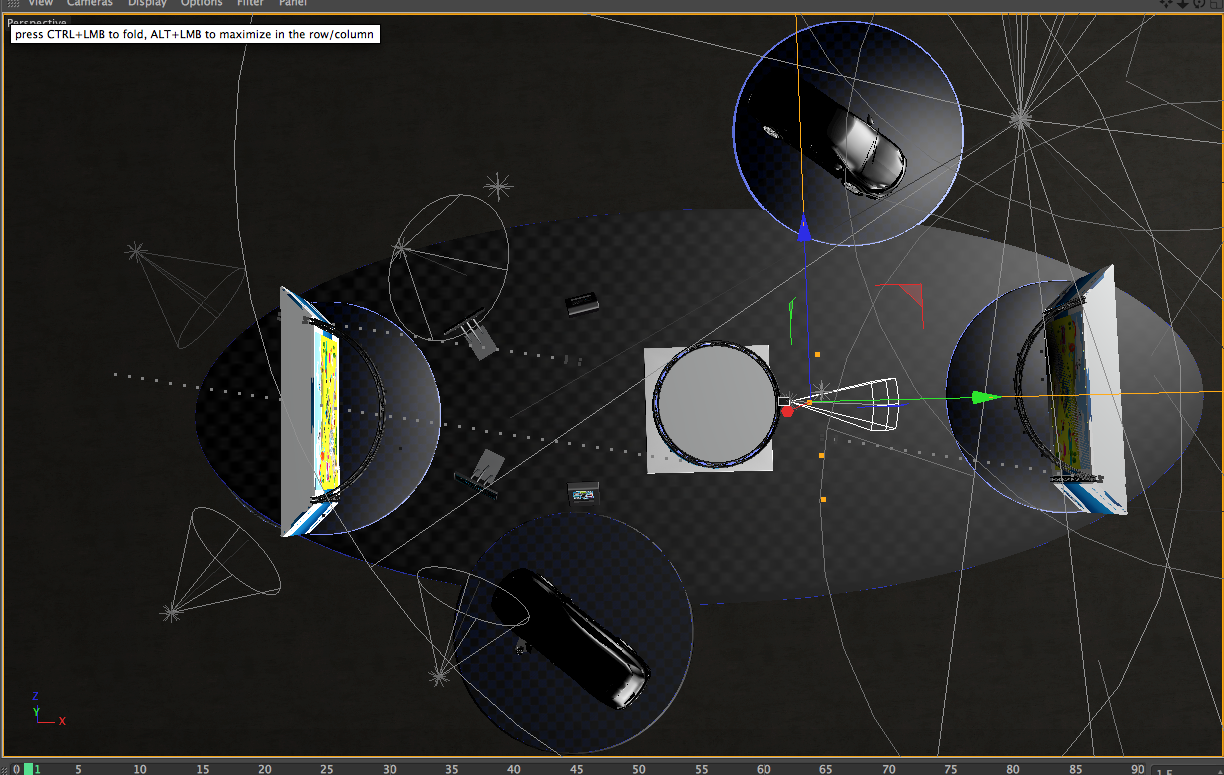Click the viewport rotate camera icon
The image size is (1224, 775).
[1199, 4]
